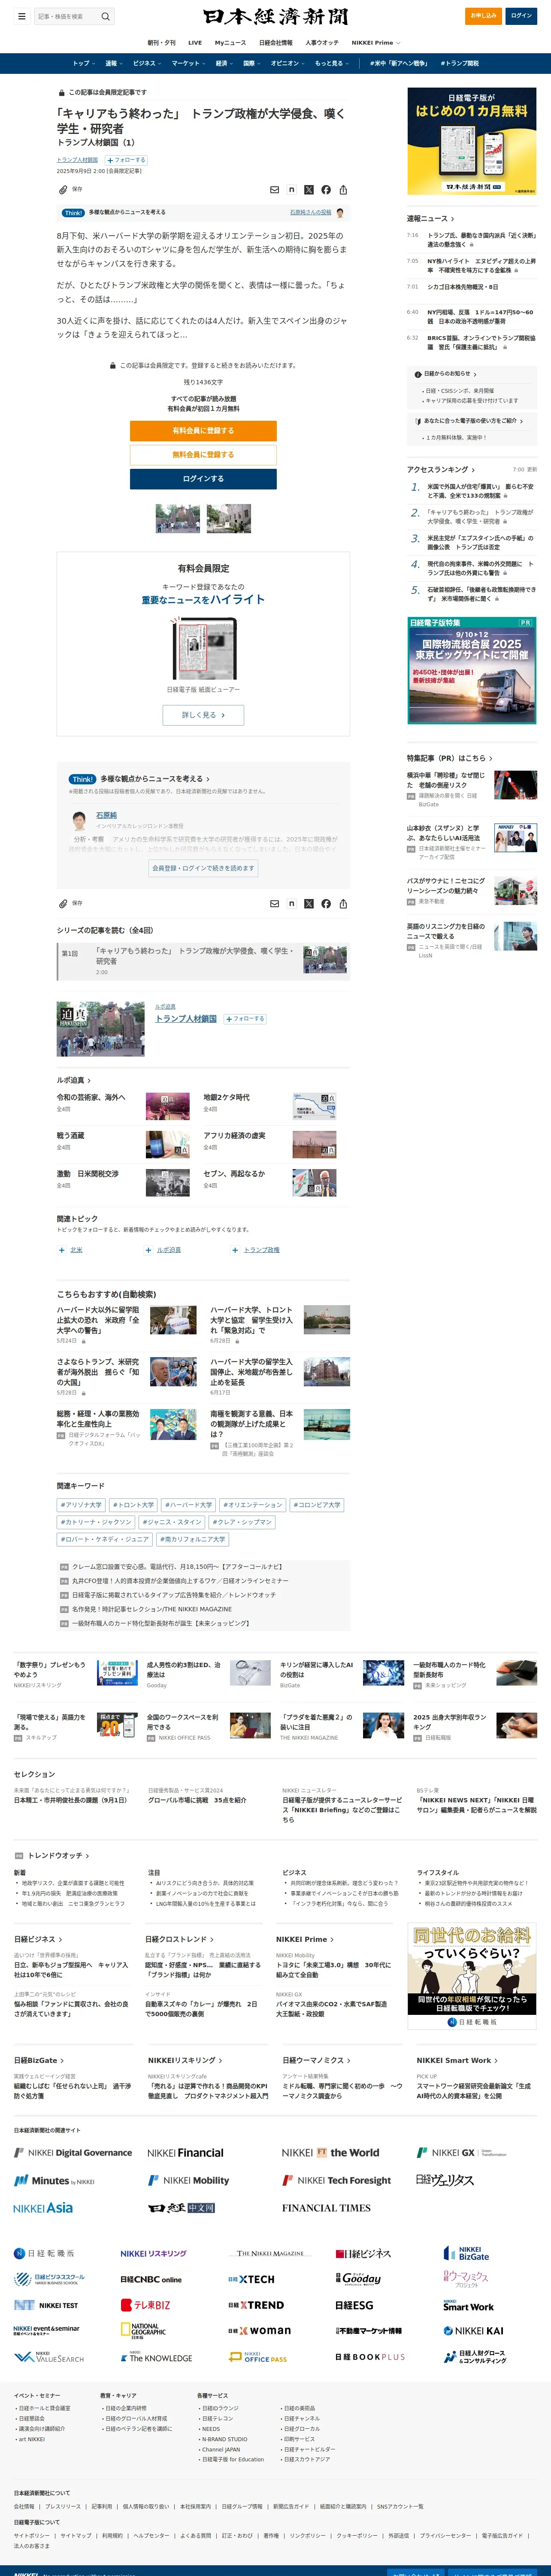The image size is (551, 2576).
Task: Share to Facebook icon below the article date
Action: [326, 190]
